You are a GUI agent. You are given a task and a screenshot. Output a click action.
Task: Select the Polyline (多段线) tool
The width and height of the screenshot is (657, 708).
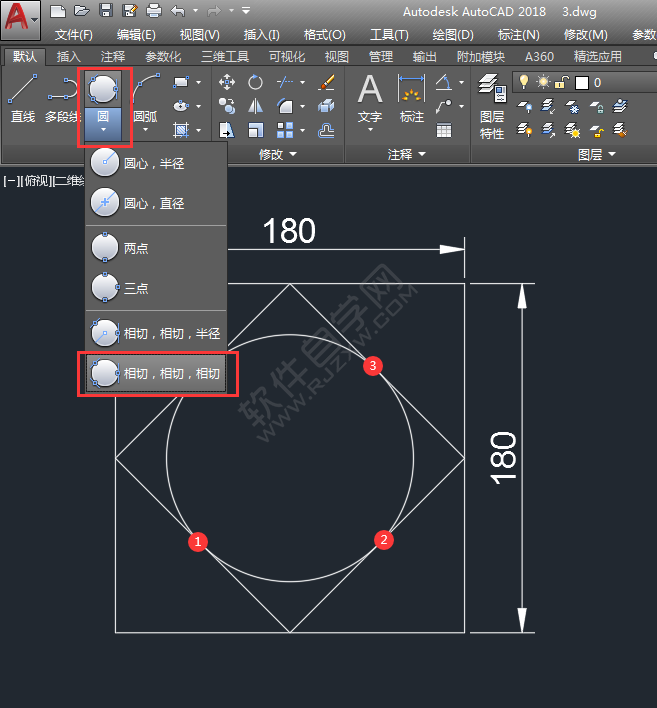(x=62, y=98)
